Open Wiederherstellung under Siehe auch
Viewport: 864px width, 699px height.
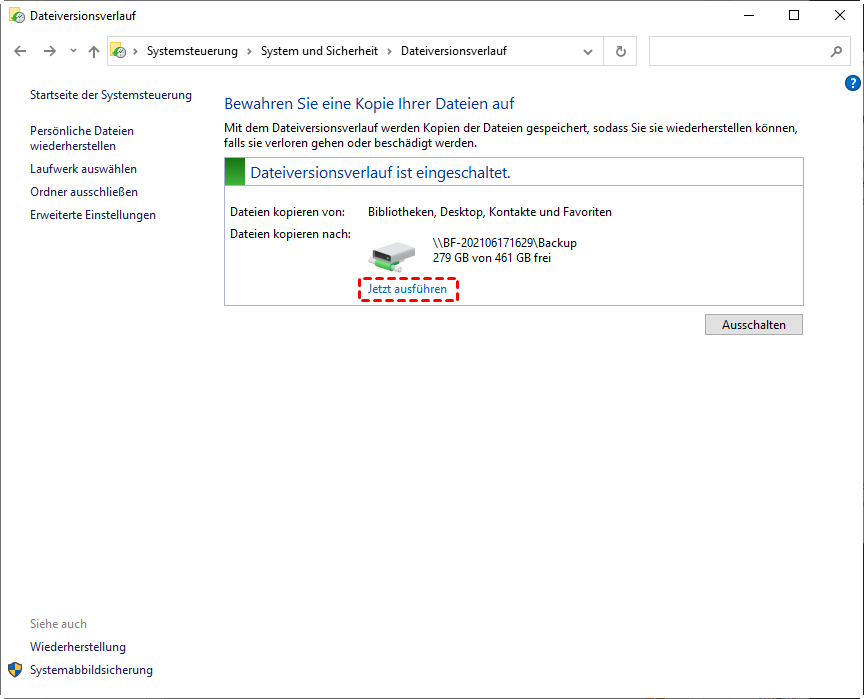pyautogui.click(x=78, y=647)
